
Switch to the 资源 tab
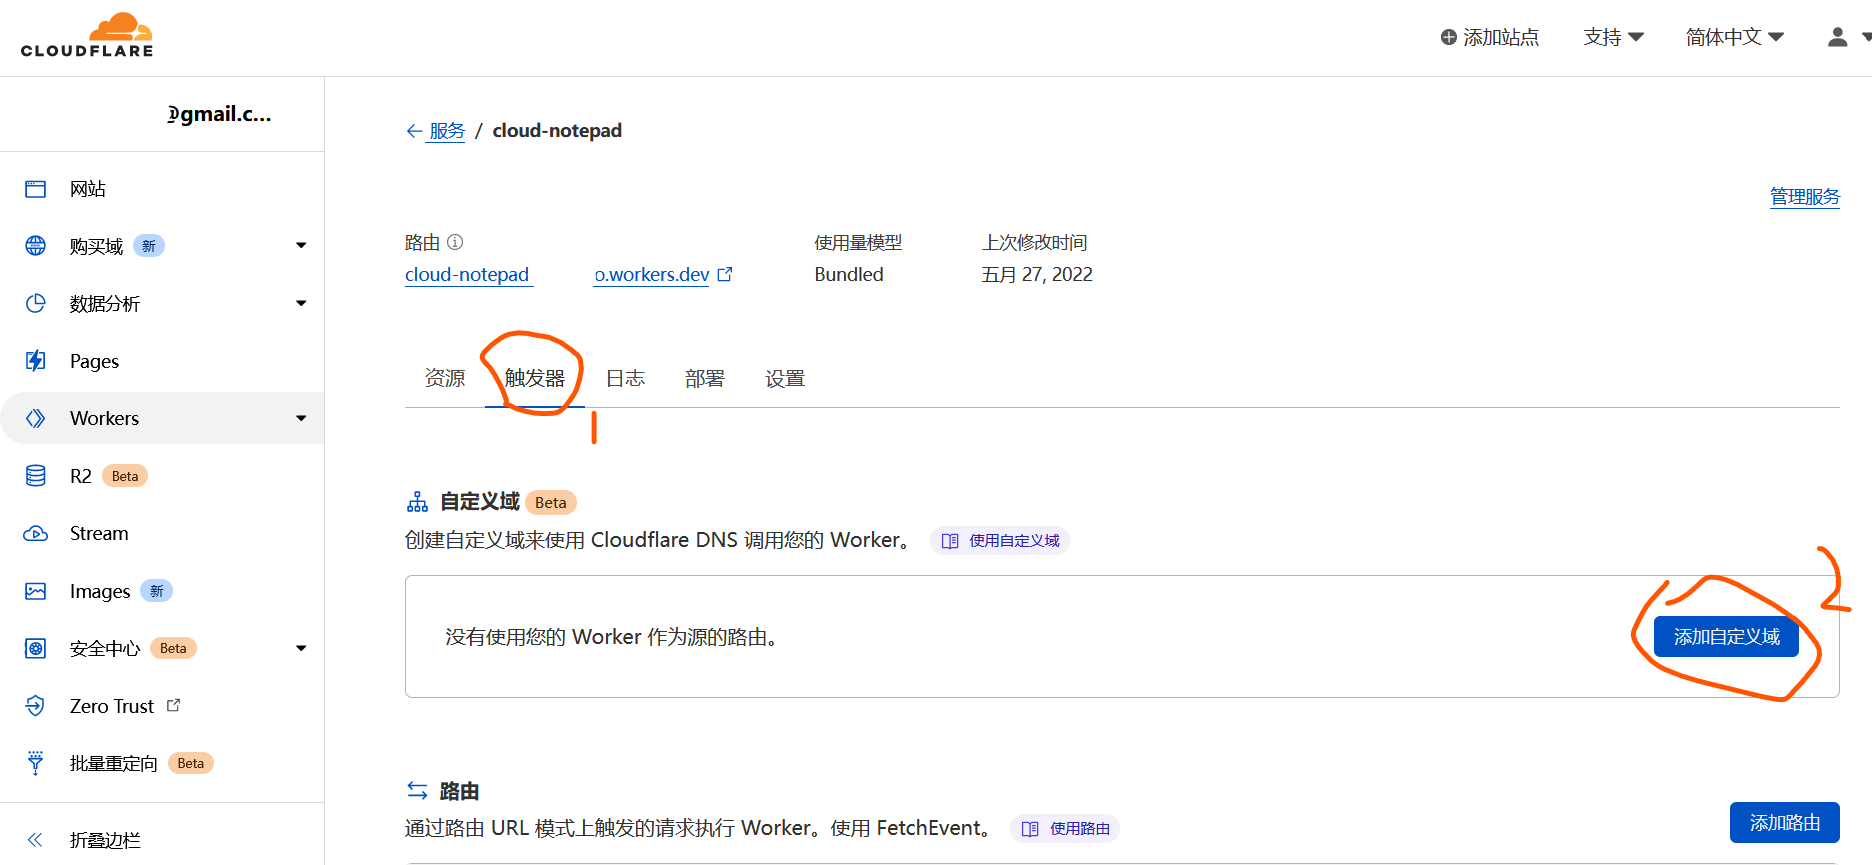click(445, 378)
